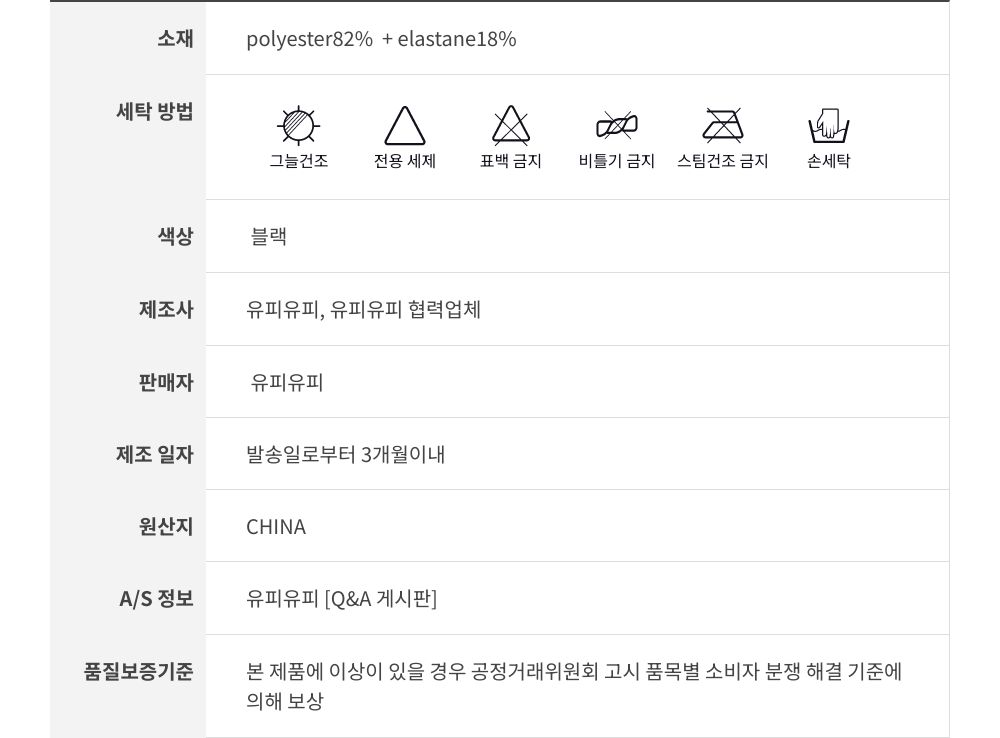Viewport: 1000px width, 738px height.
Task: Click the 그늘건조 caption text
Action: (x=298, y=161)
